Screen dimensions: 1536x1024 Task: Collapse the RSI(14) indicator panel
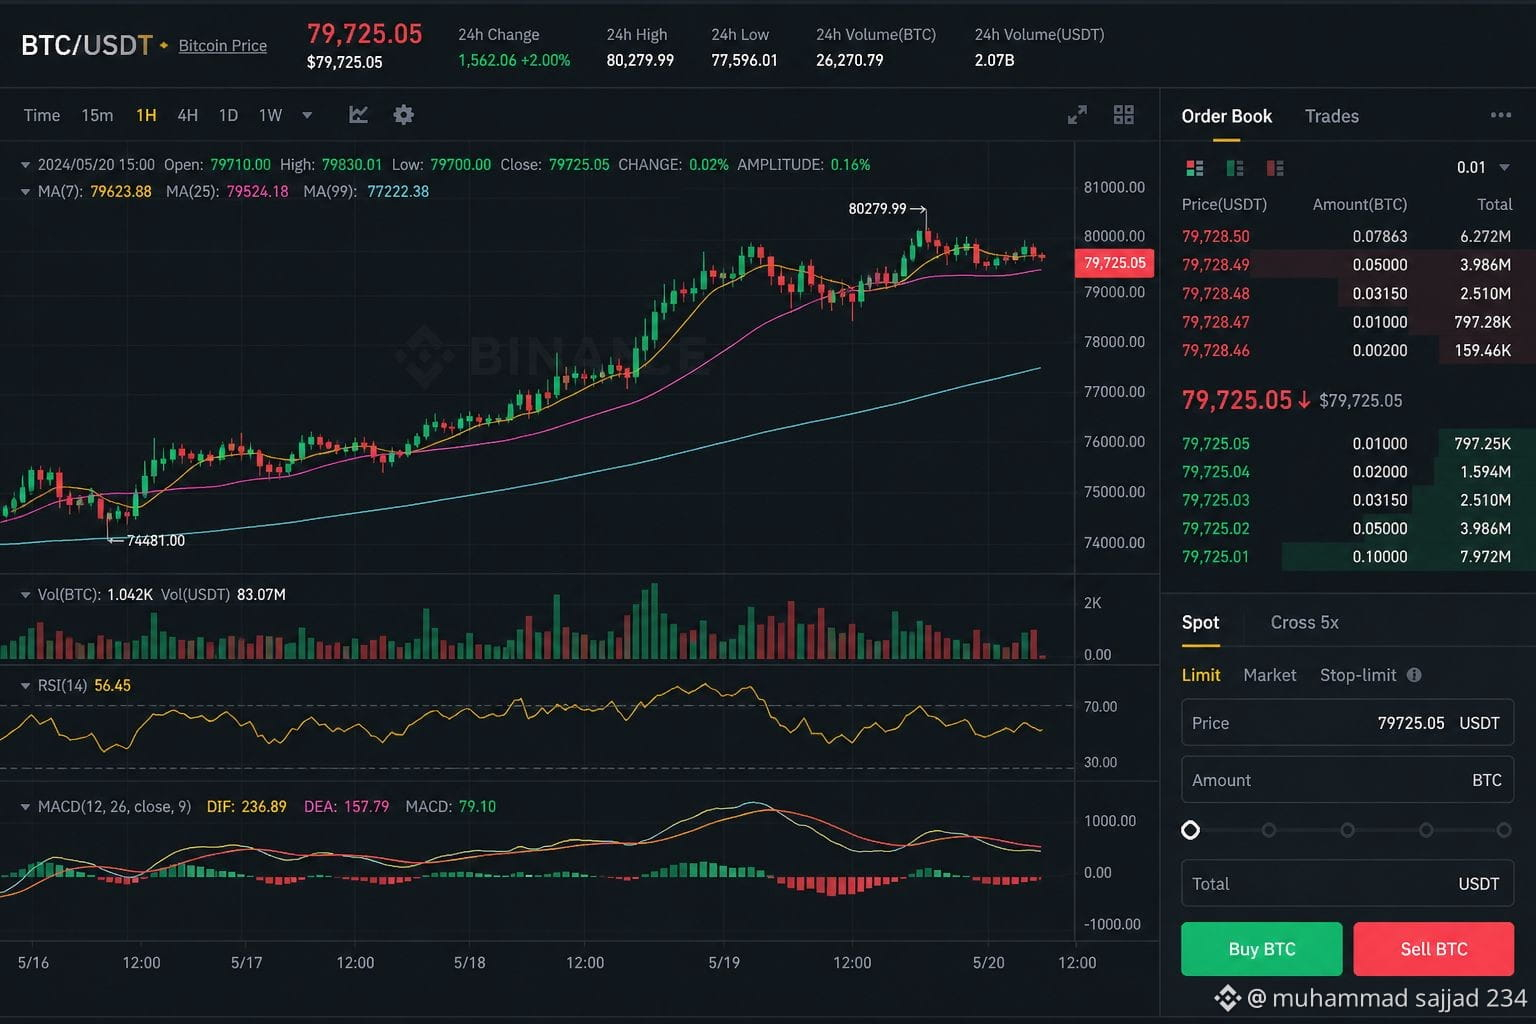[x=25, y=686]
